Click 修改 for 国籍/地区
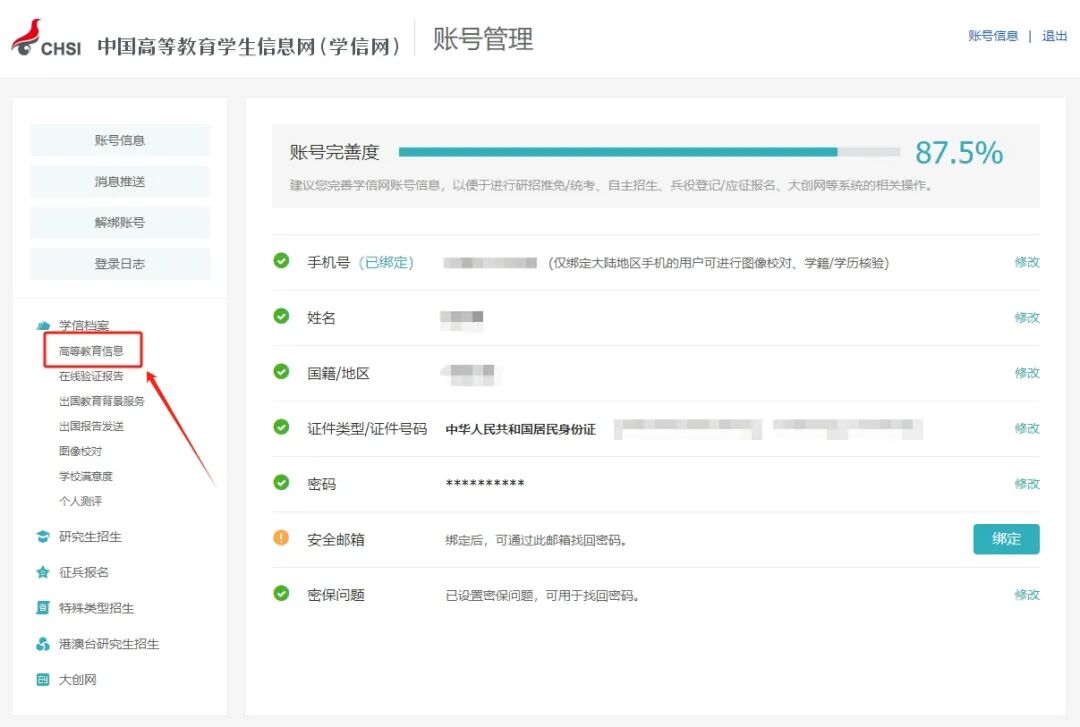This screenshot has height=727, width=1080. [x=1027, y=373]
